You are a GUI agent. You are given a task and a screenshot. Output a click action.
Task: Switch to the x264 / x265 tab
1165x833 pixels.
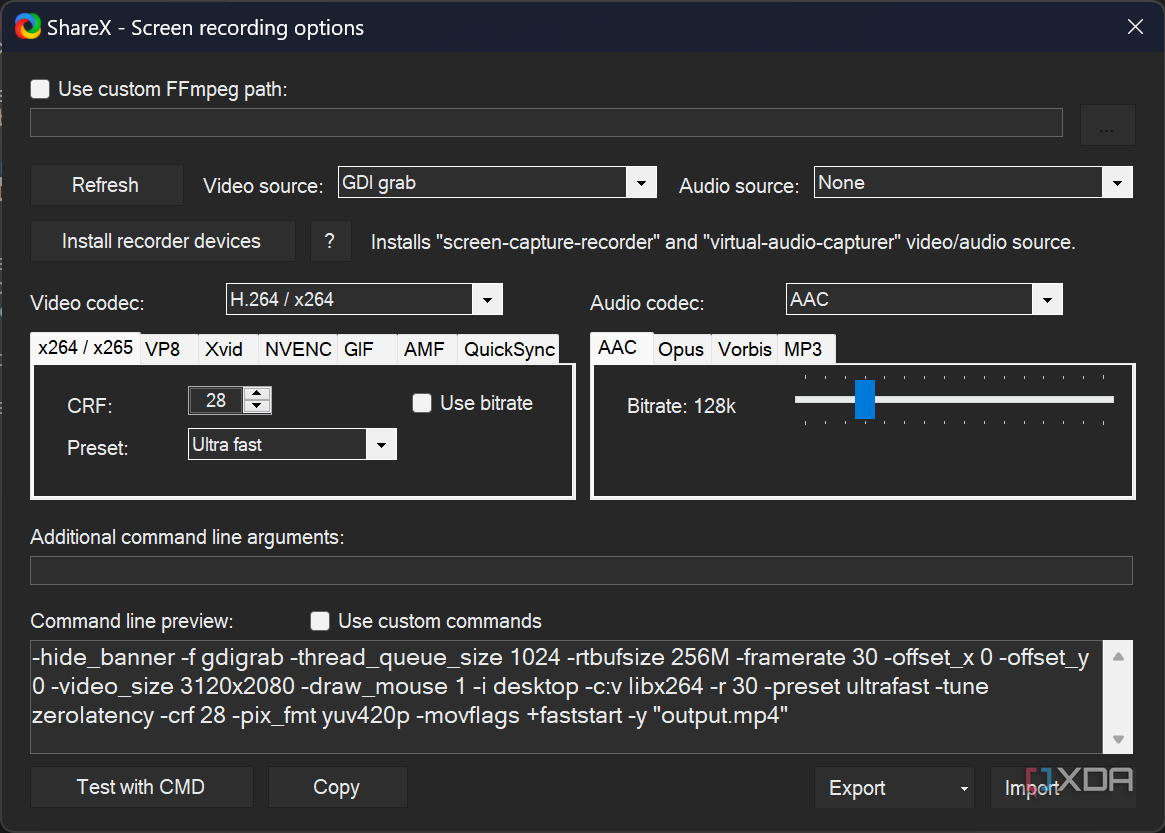(x=85, y=347)
